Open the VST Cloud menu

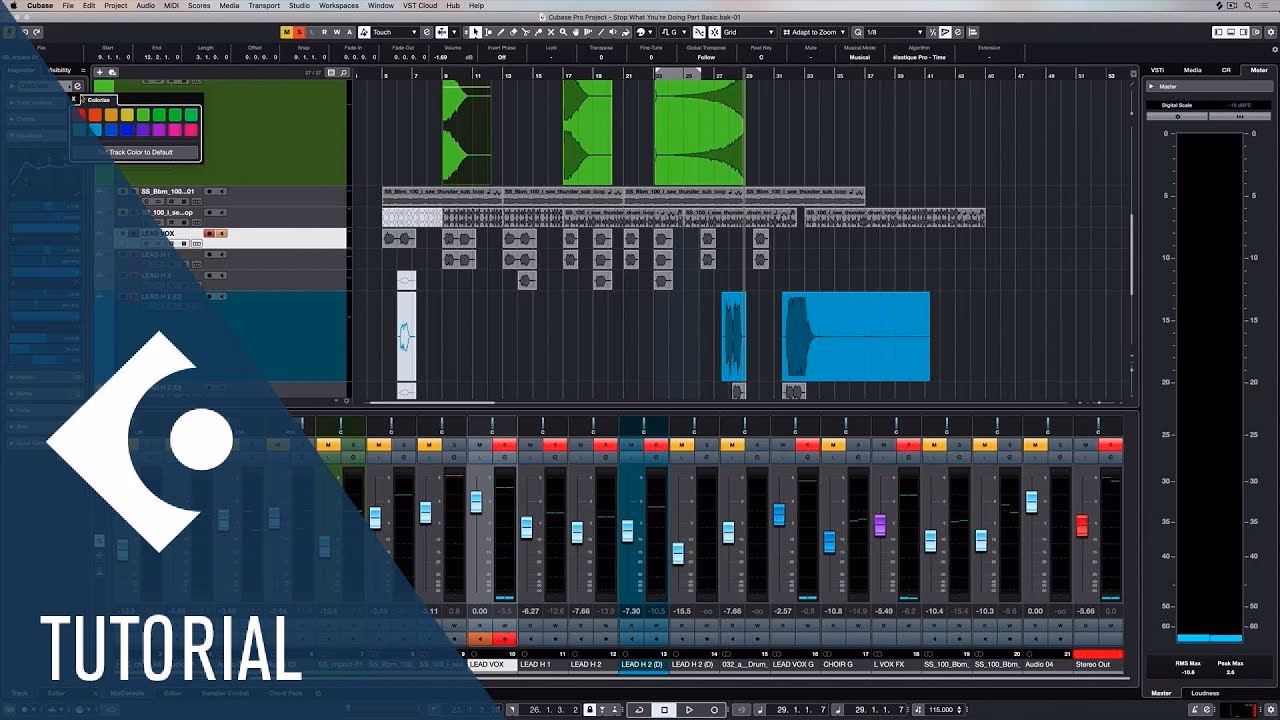[419, 6]
